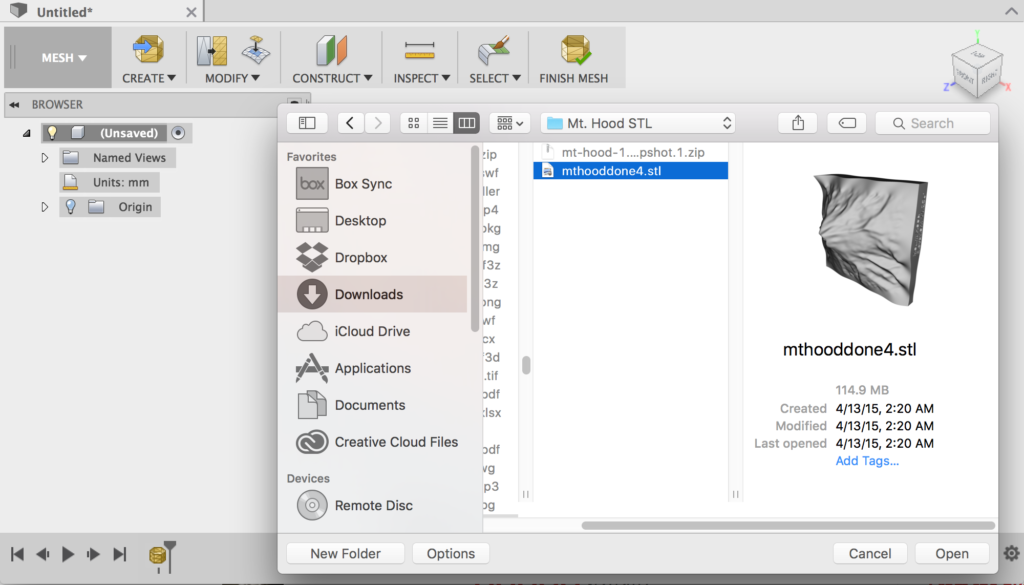Click the Inspect measure ruler icon

419,50
